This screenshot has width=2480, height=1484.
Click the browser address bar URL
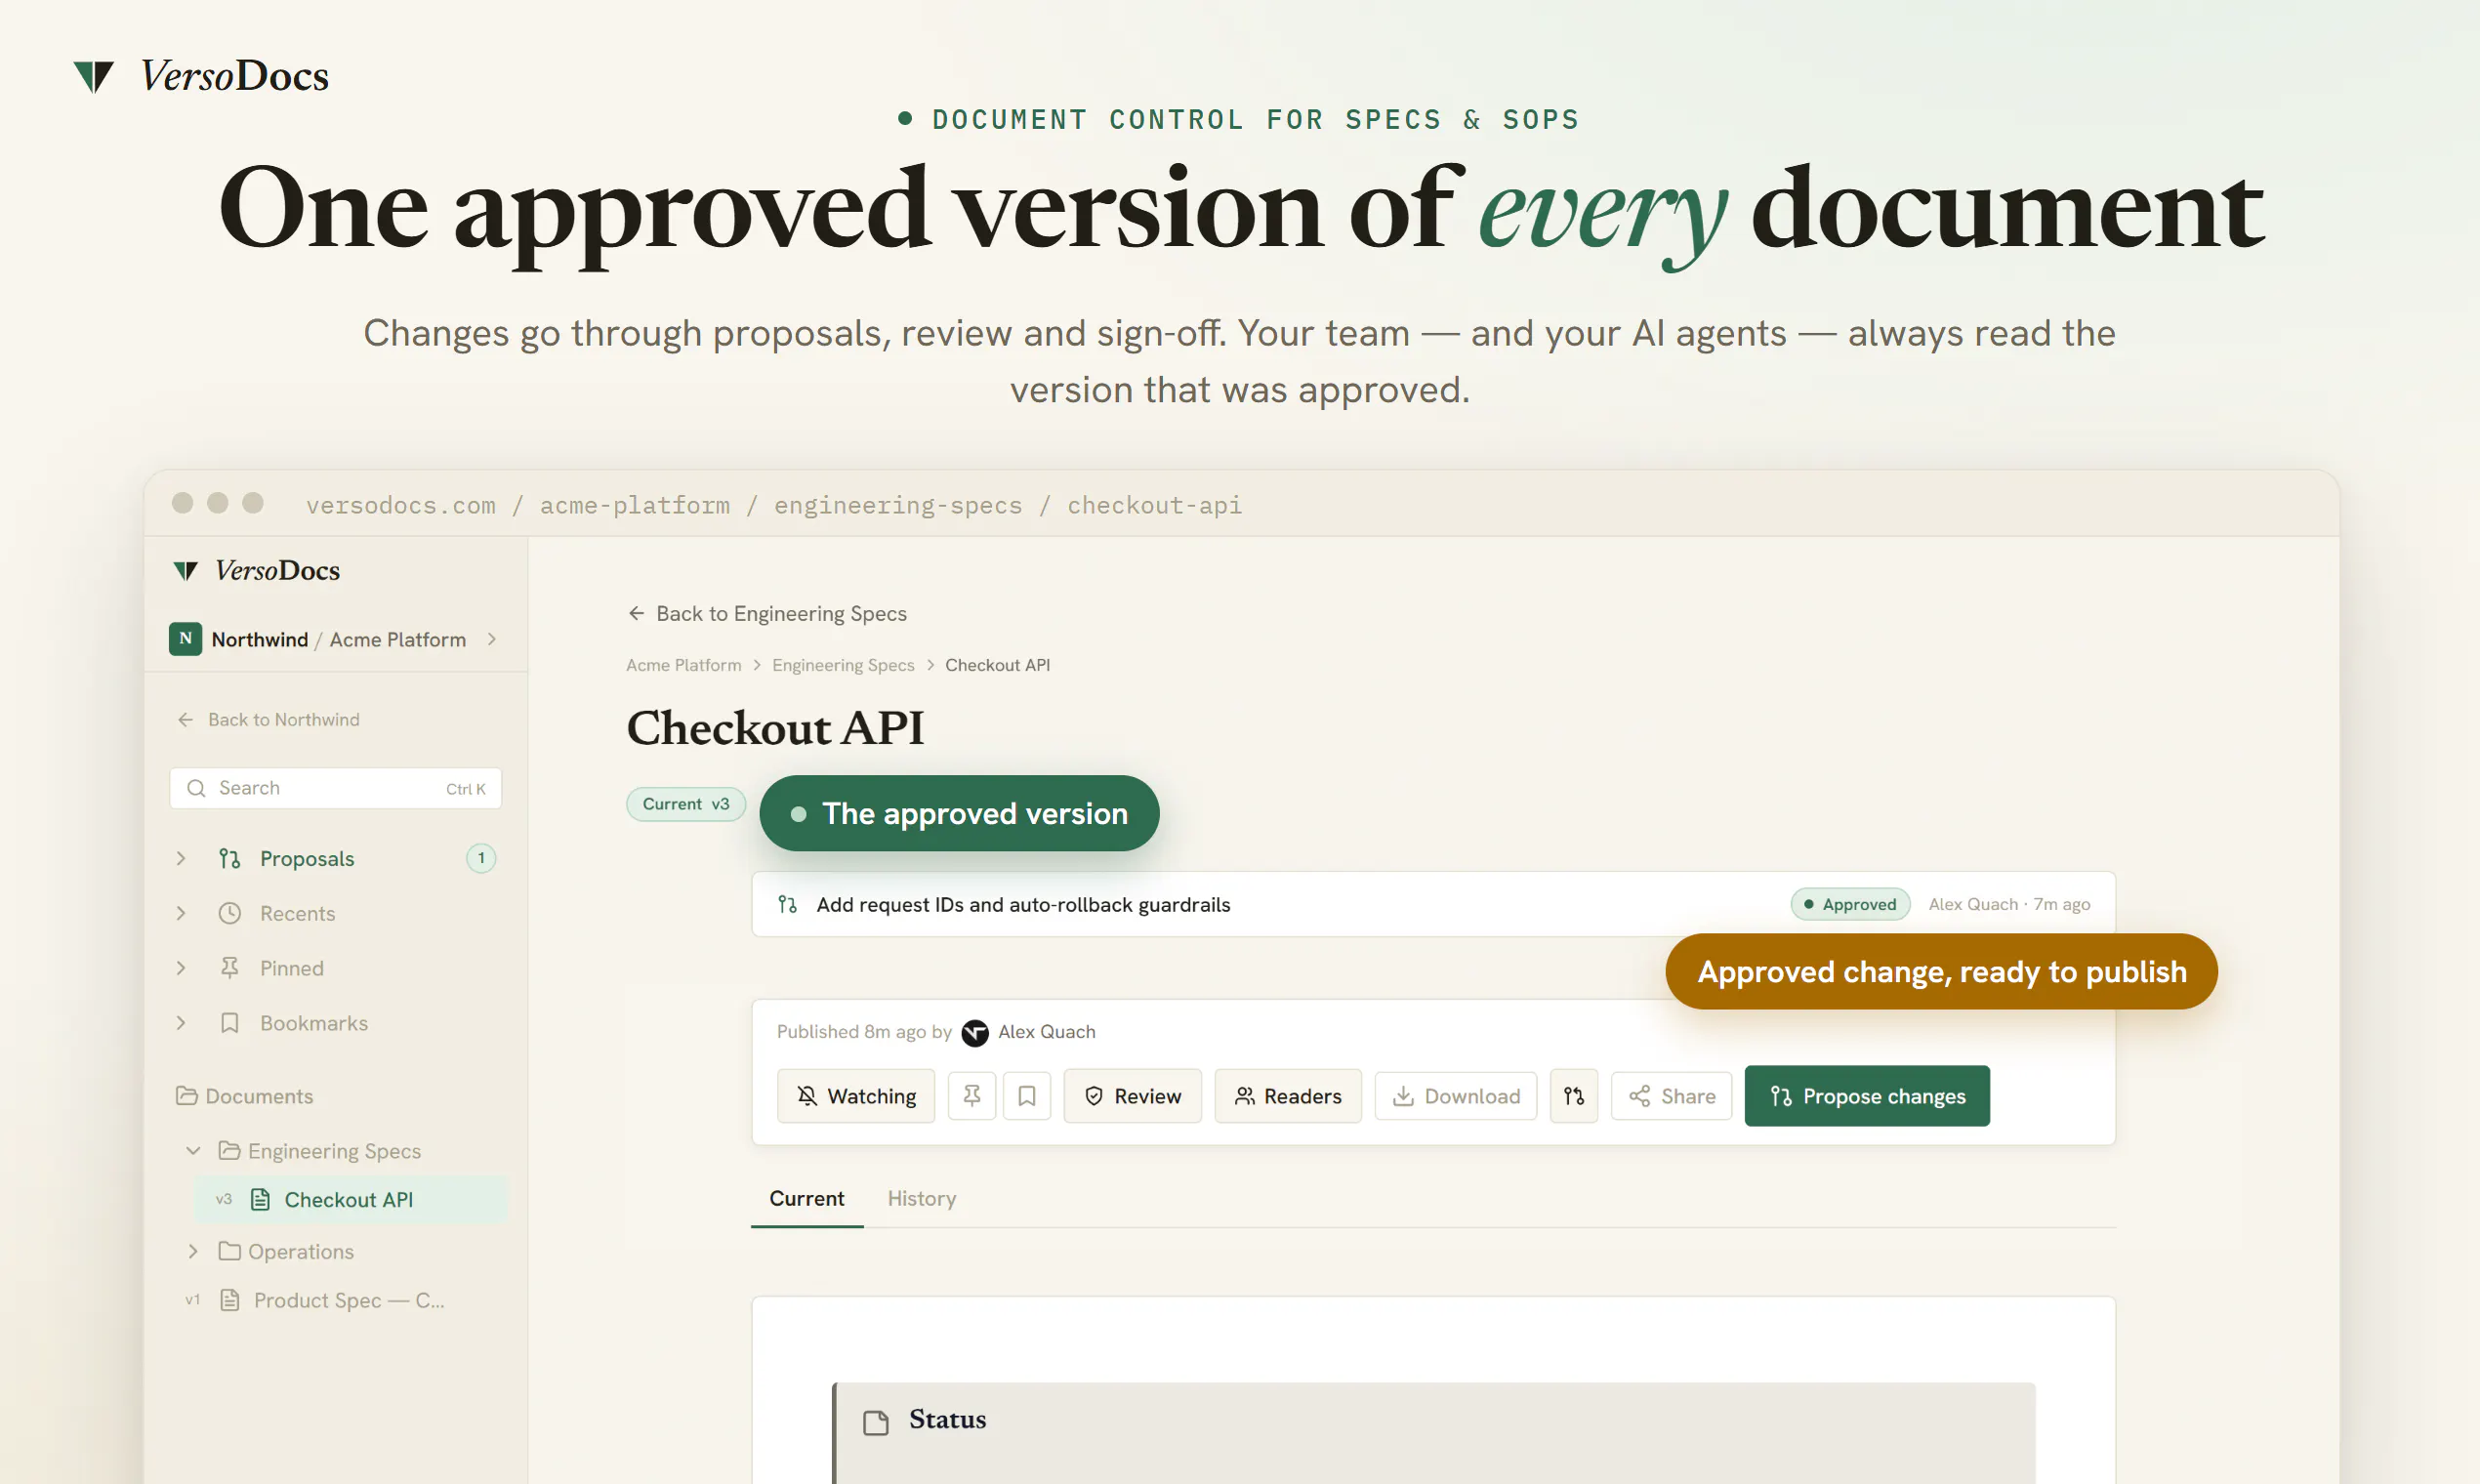click(774, 505)
